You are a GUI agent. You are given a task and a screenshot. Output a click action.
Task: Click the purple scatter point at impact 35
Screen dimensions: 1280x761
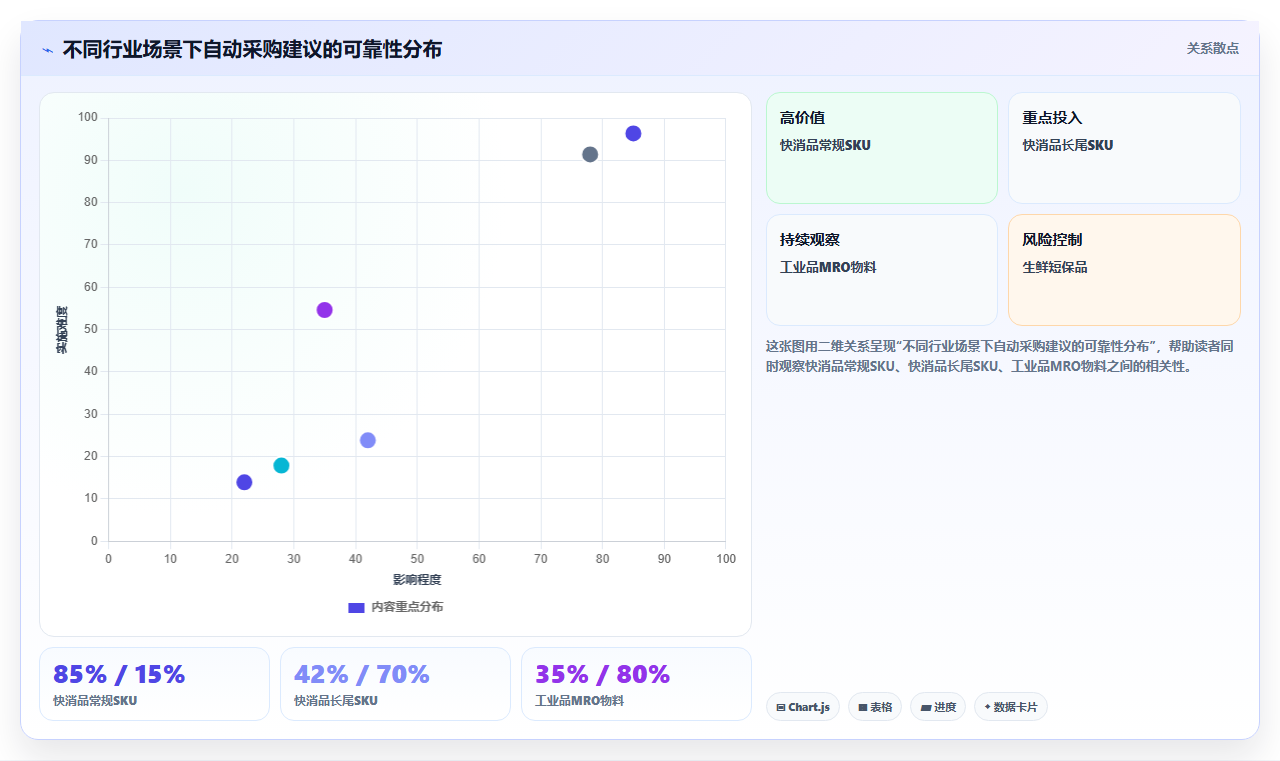coord(324,310)
